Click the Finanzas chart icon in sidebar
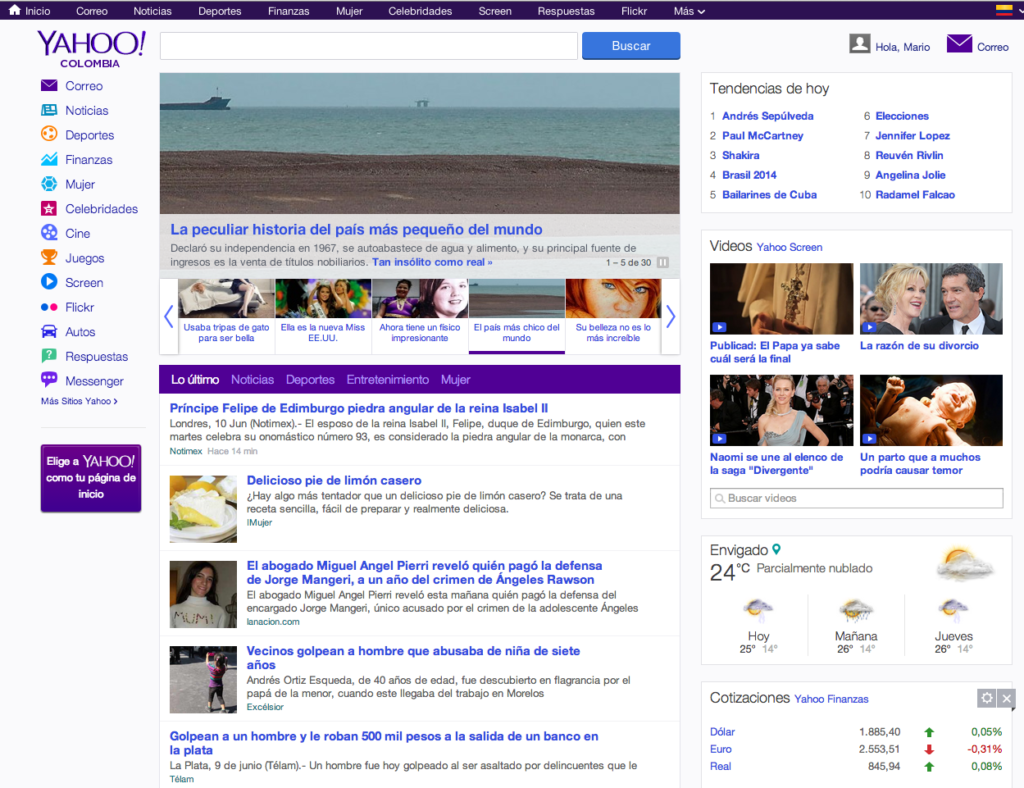Image resolution: width=1024 pixels, height=788 pixels. [x=49, y=159]
